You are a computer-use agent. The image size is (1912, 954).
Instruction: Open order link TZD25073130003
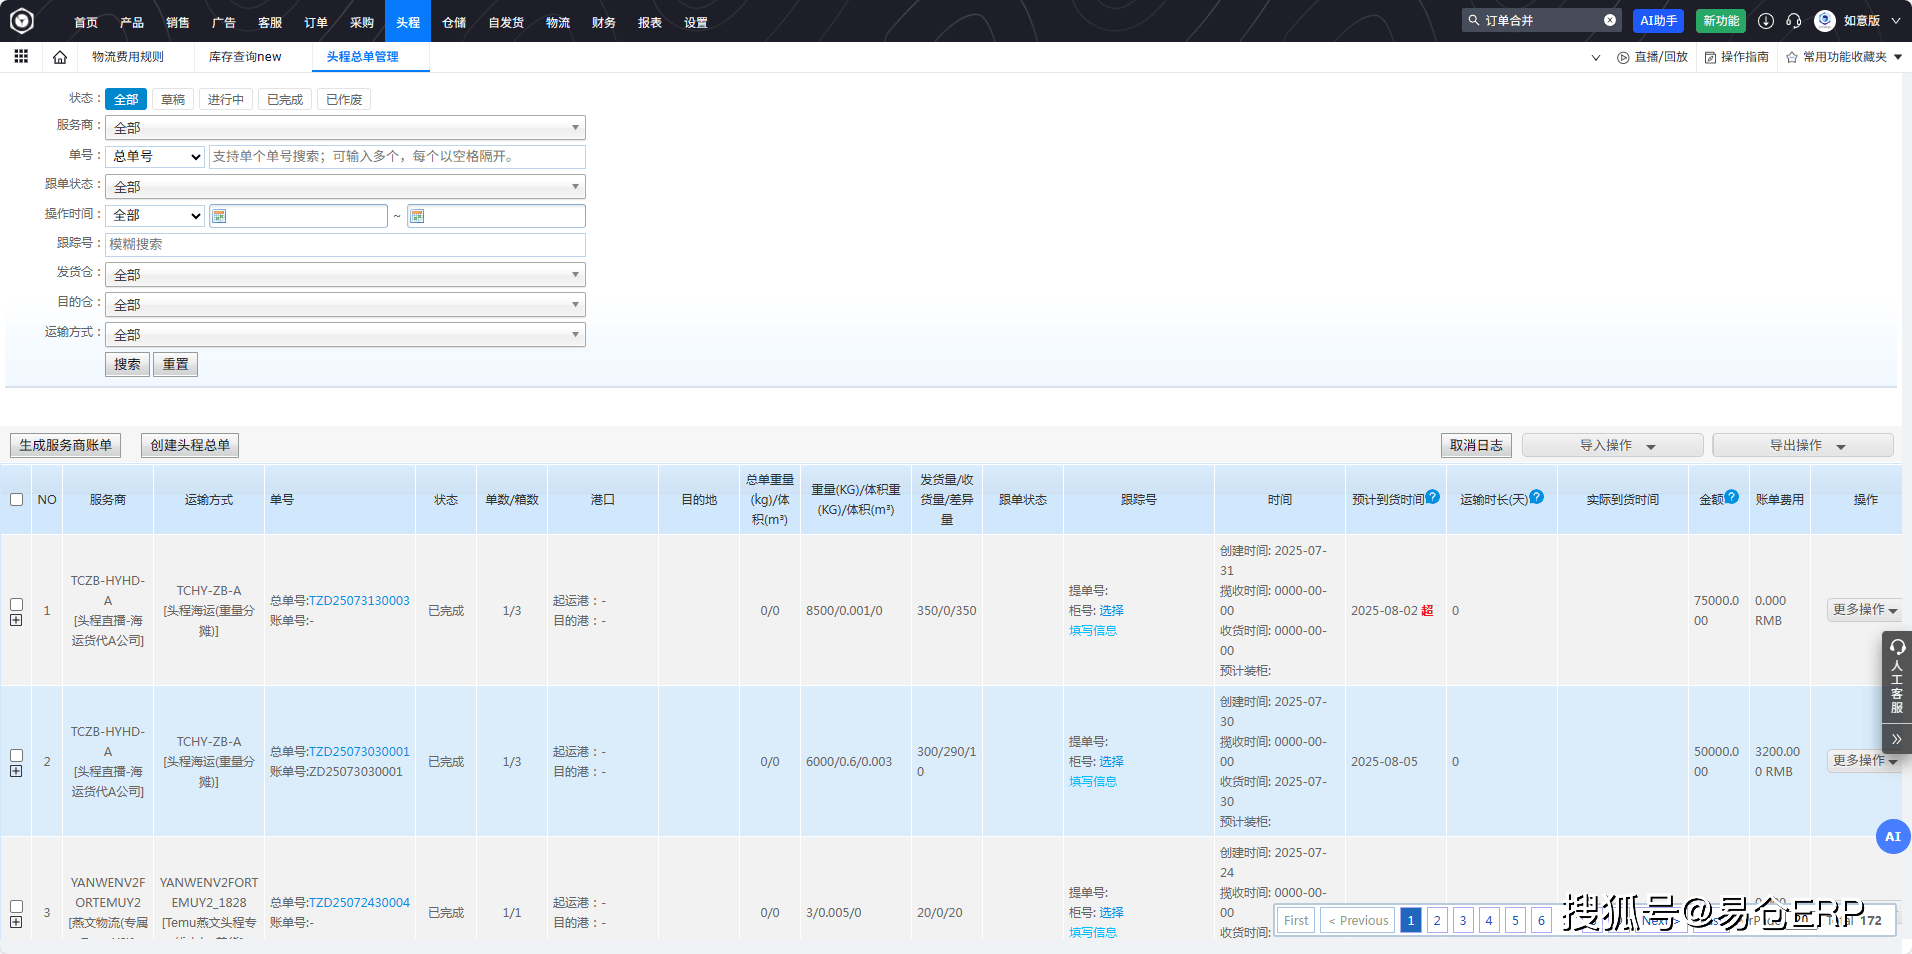(359, 601)
